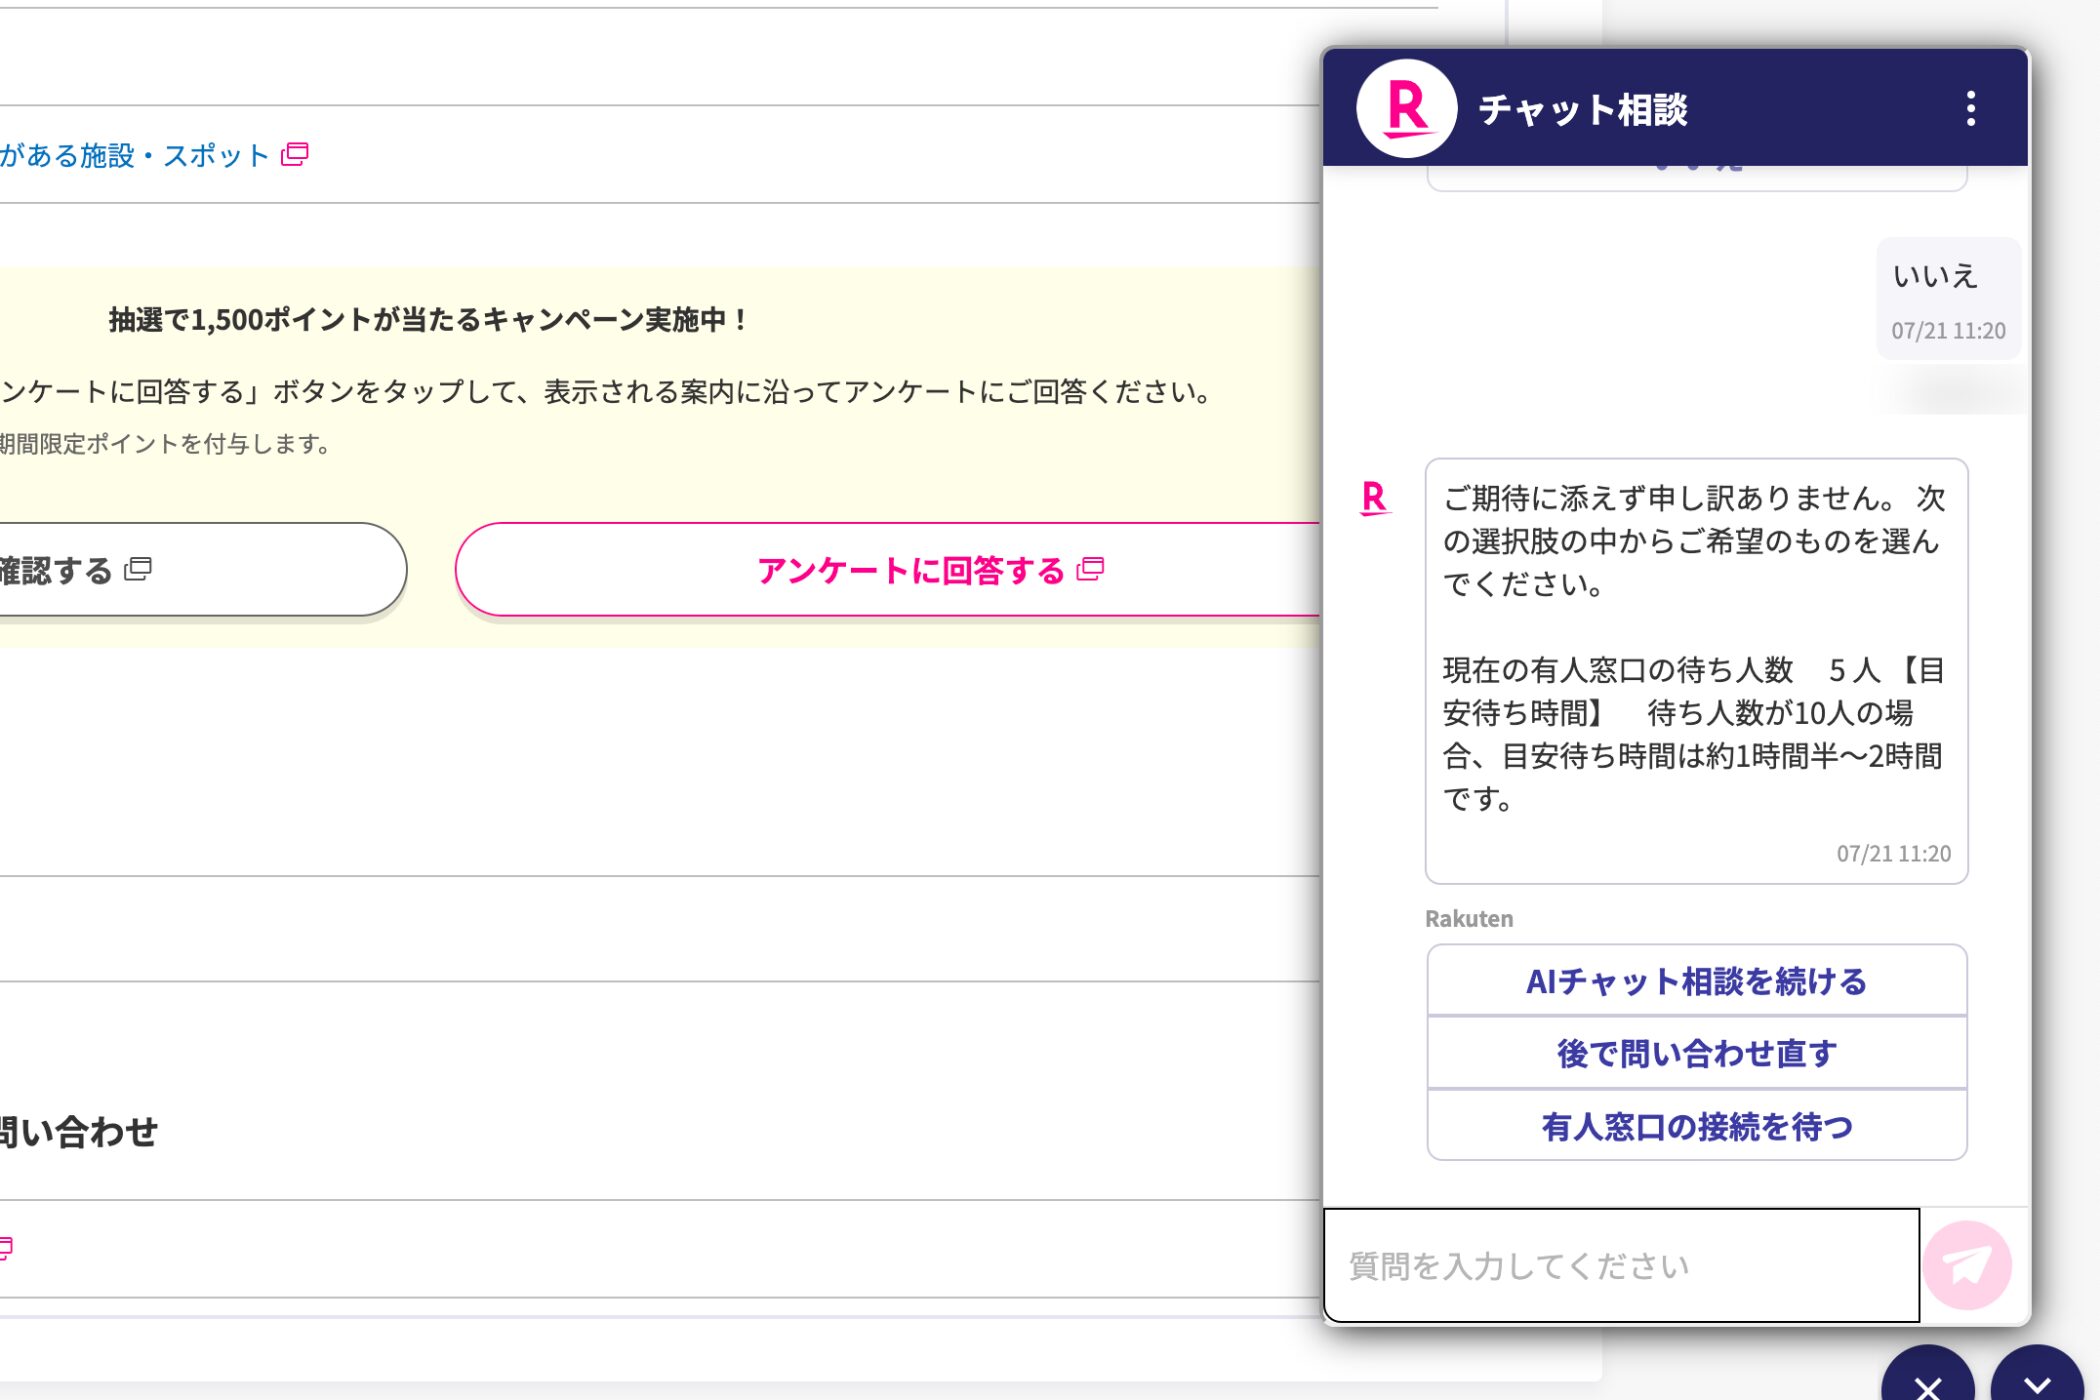Click external-link icon next to スポット
The height and width of the screenshot is (1400, 2100).
[x=295, y=154]
